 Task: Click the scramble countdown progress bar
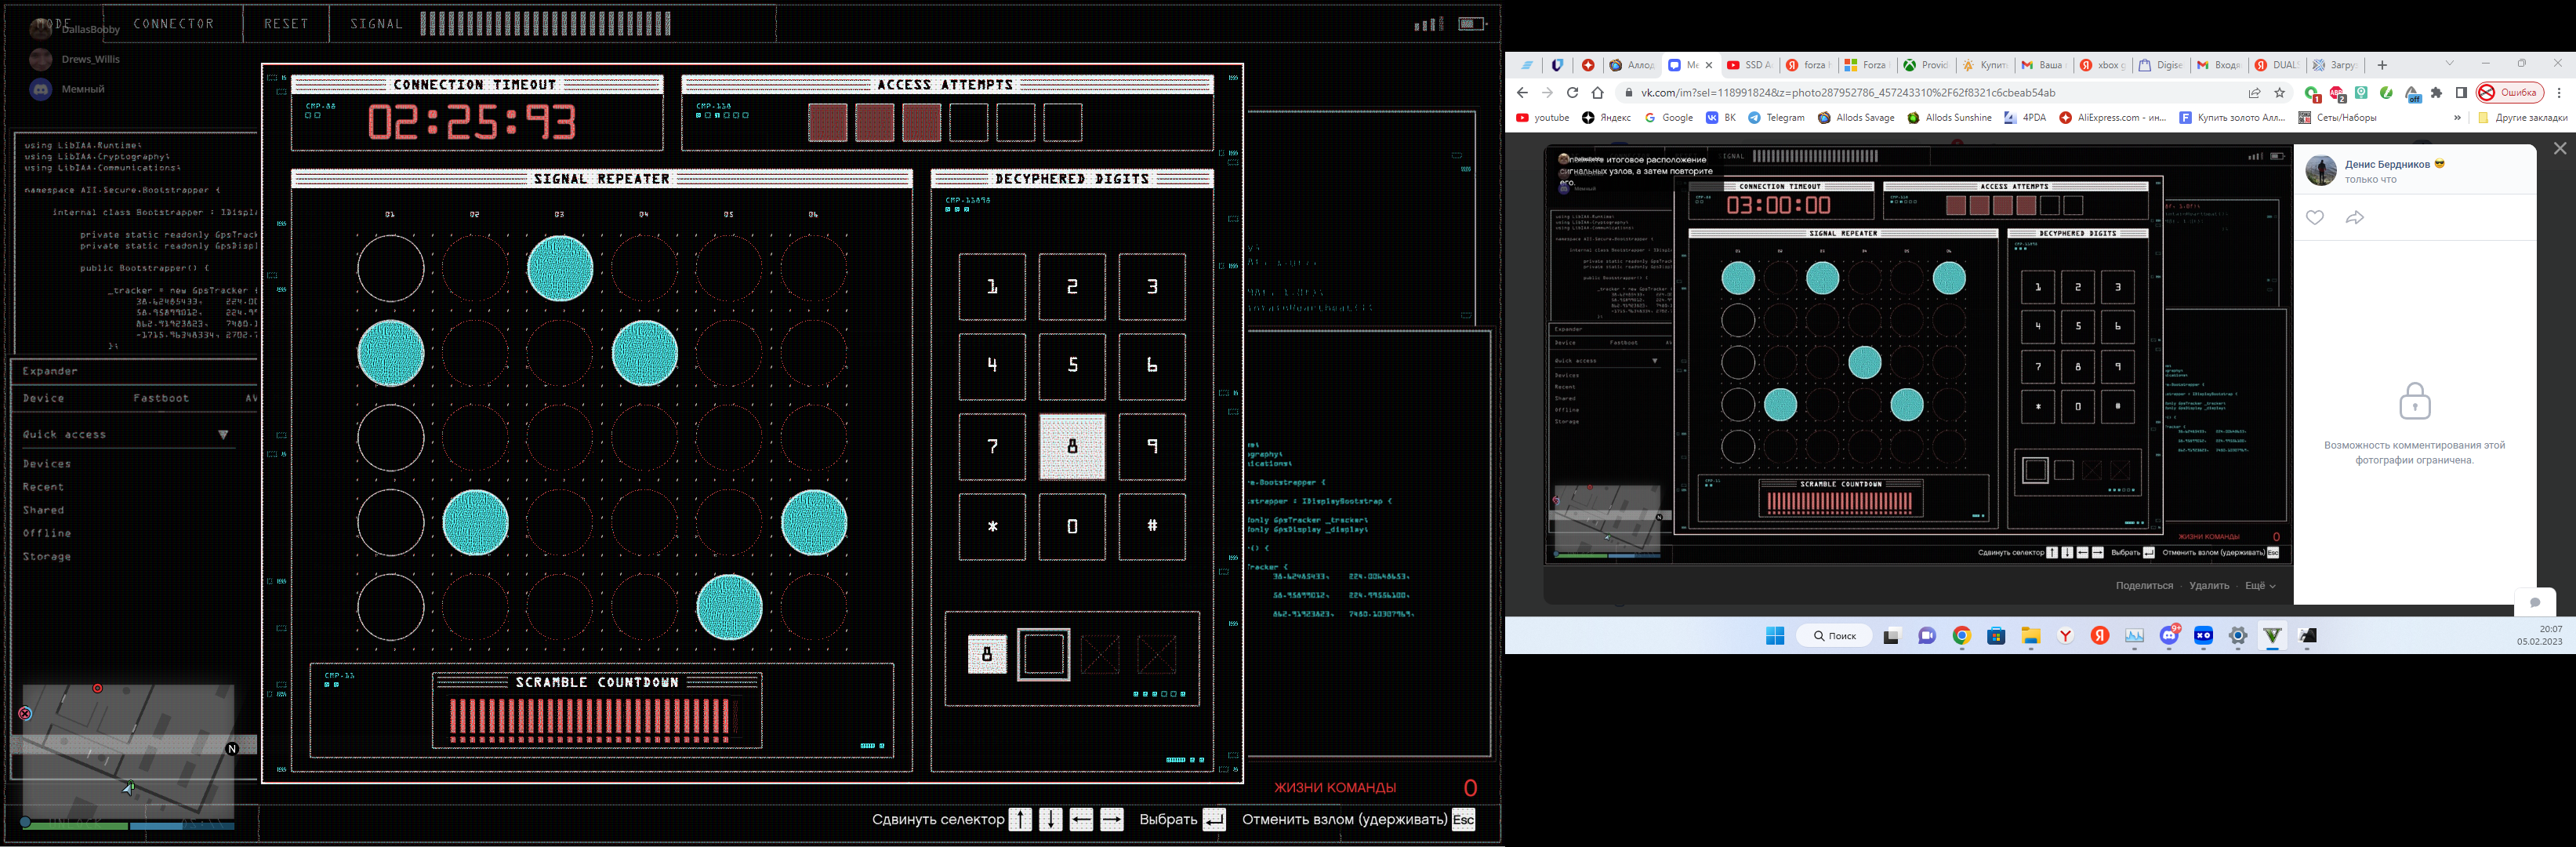(x=596, y=718)
